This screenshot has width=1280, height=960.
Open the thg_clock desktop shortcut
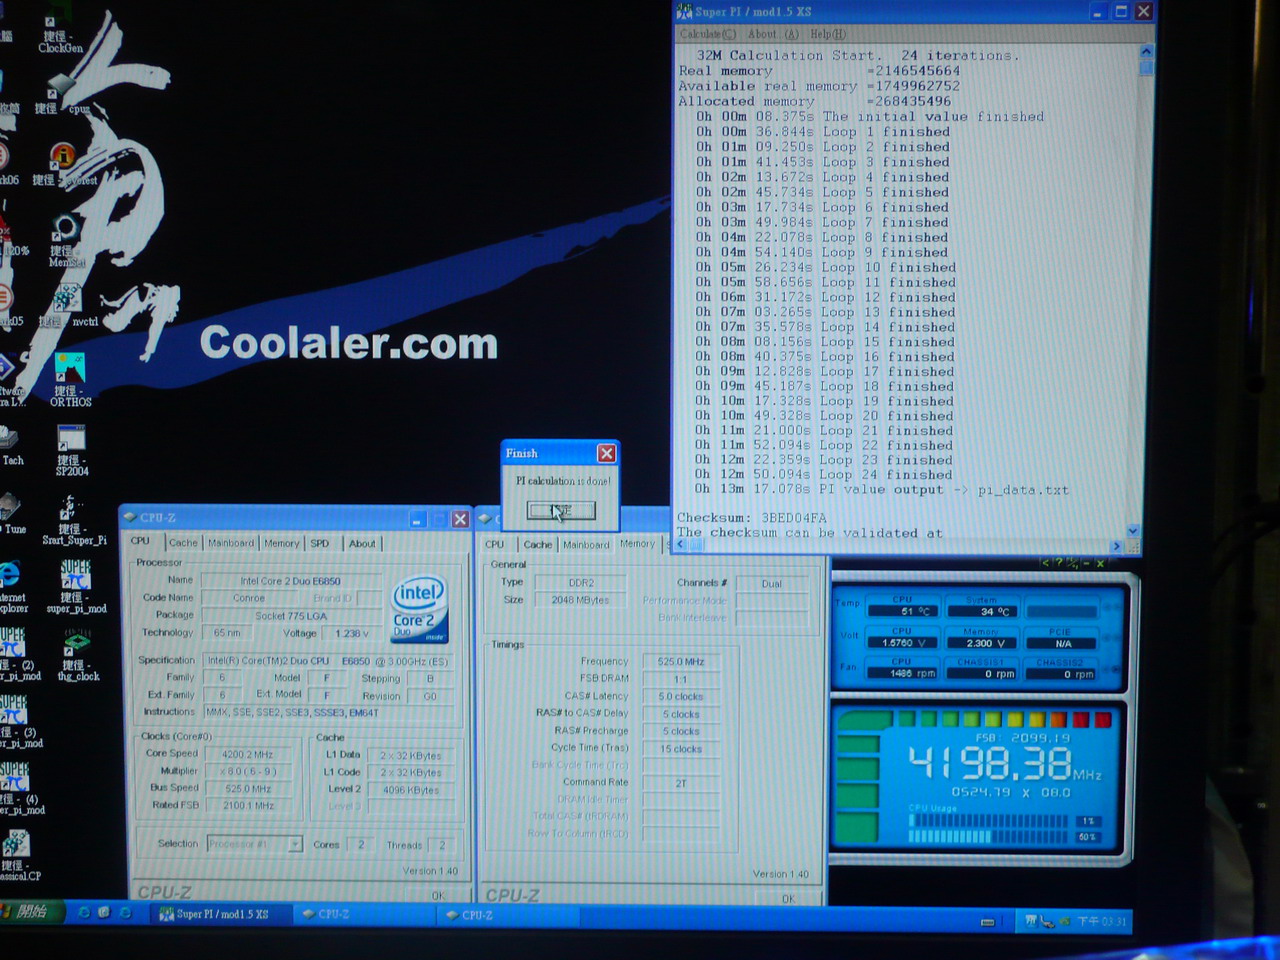click(77, 656)
